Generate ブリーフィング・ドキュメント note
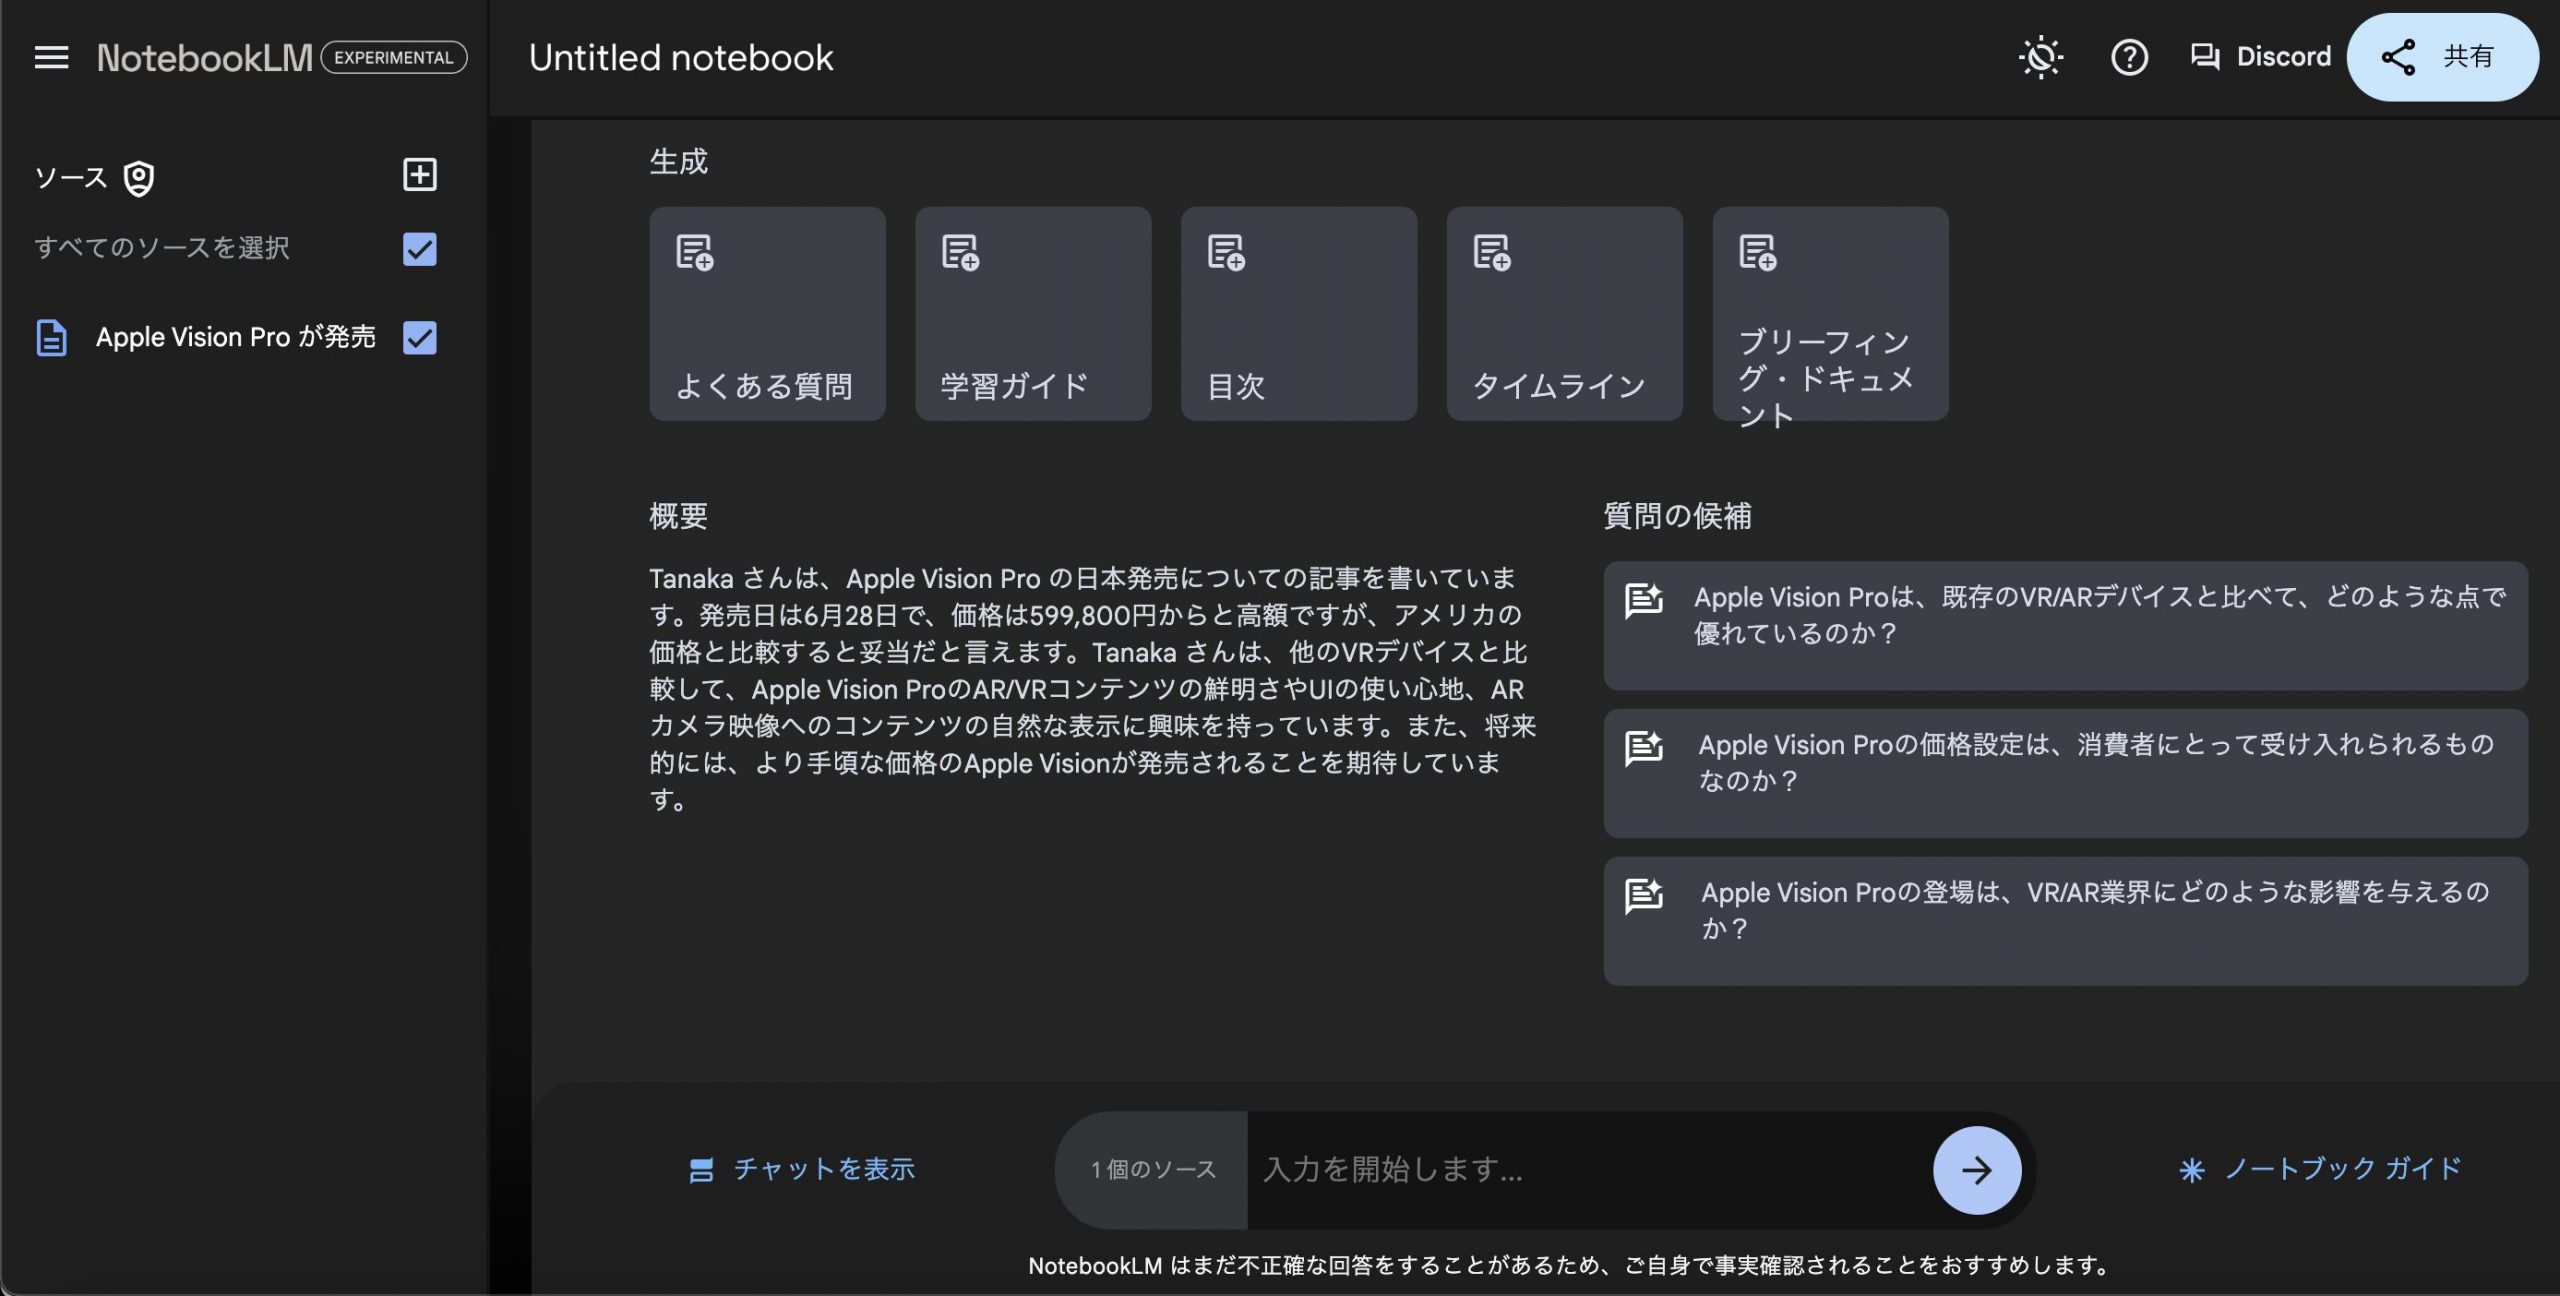The height and width of the screenshot is (1296, 2560). [1831, 314]
